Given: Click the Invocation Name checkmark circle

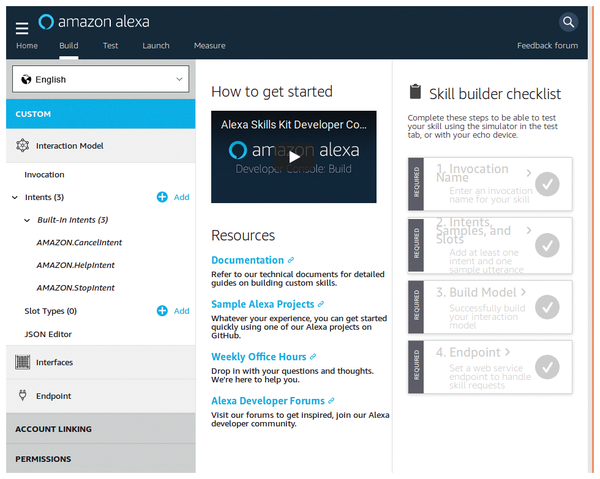Looking at the screenshot, I should (x=547, y=184).
